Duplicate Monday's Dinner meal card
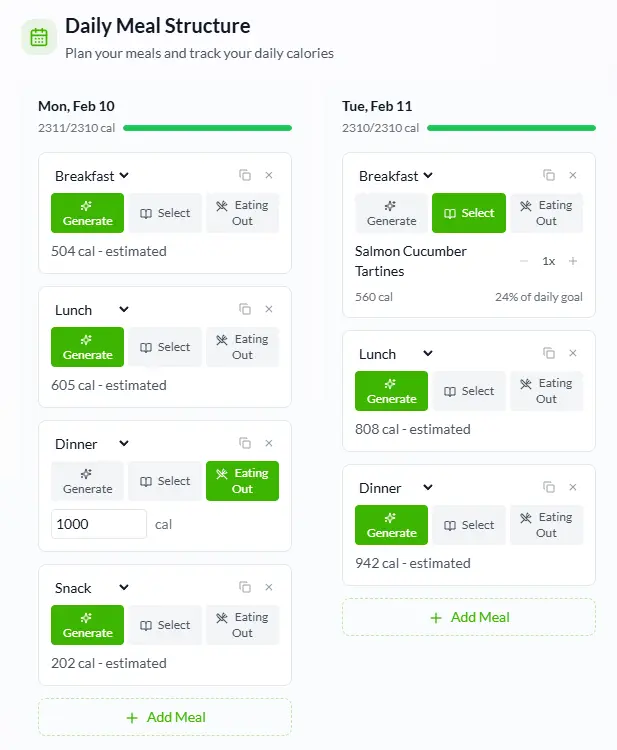Viewport: 617px width, 750px height. (x=245, y=443)
